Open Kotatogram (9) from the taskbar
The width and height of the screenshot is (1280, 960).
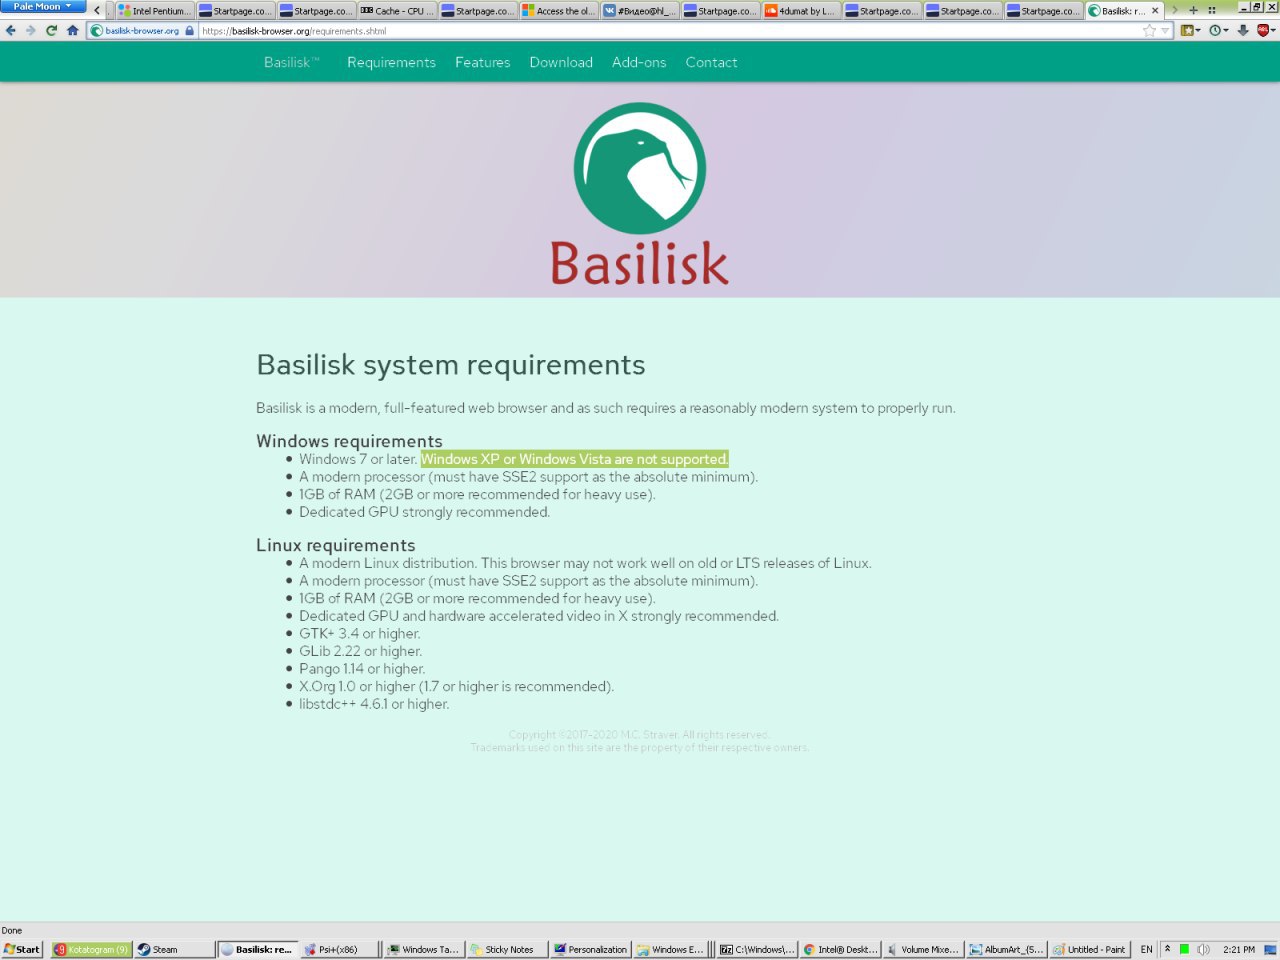91,949
